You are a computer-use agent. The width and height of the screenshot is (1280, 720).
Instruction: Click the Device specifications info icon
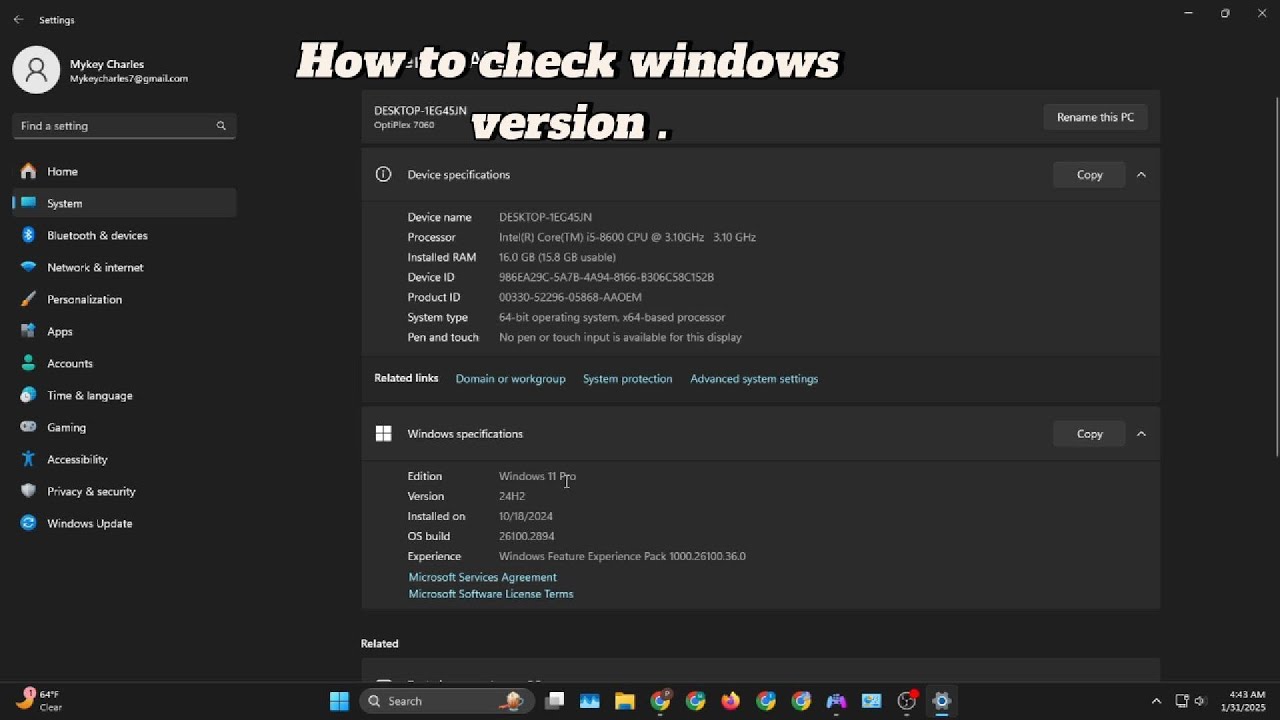383,174
